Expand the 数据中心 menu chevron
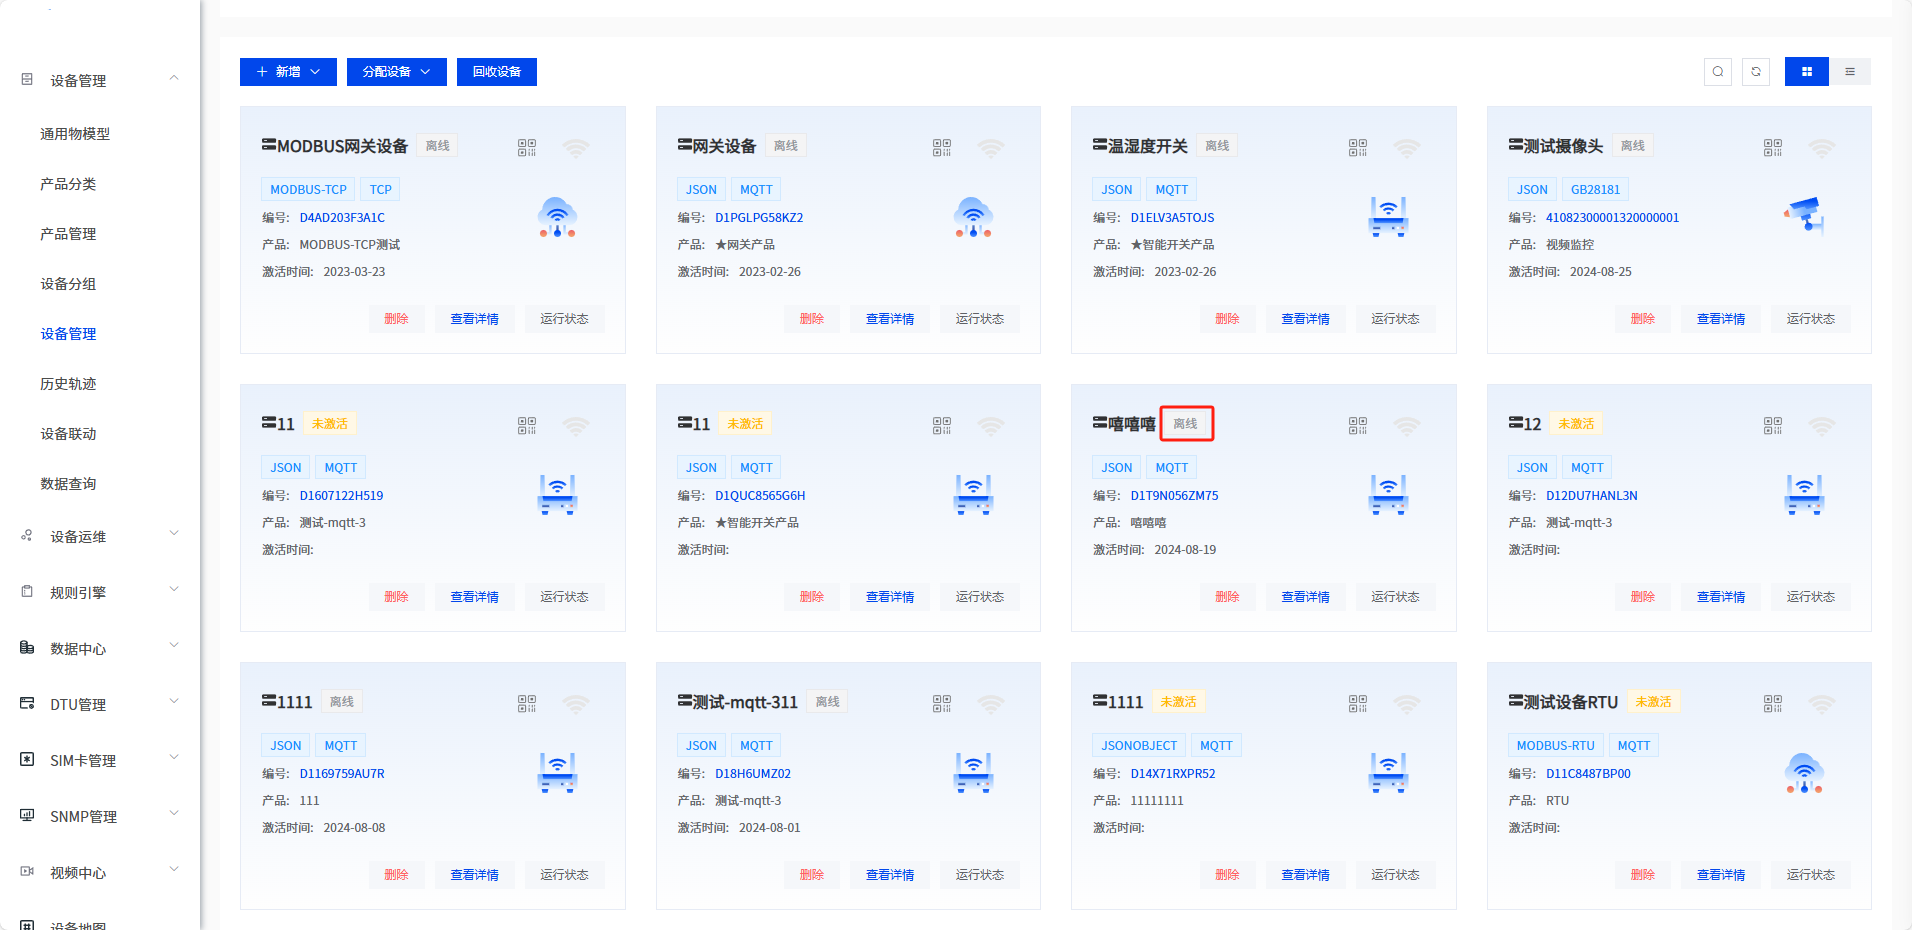Screen dimensions: 1912x930 click(x=174, y=646)
